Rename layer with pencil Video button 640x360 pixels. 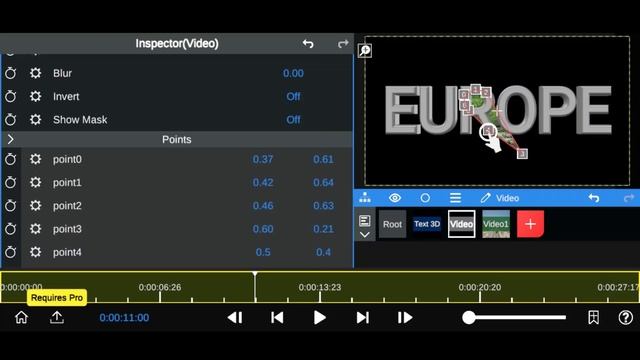500,198
